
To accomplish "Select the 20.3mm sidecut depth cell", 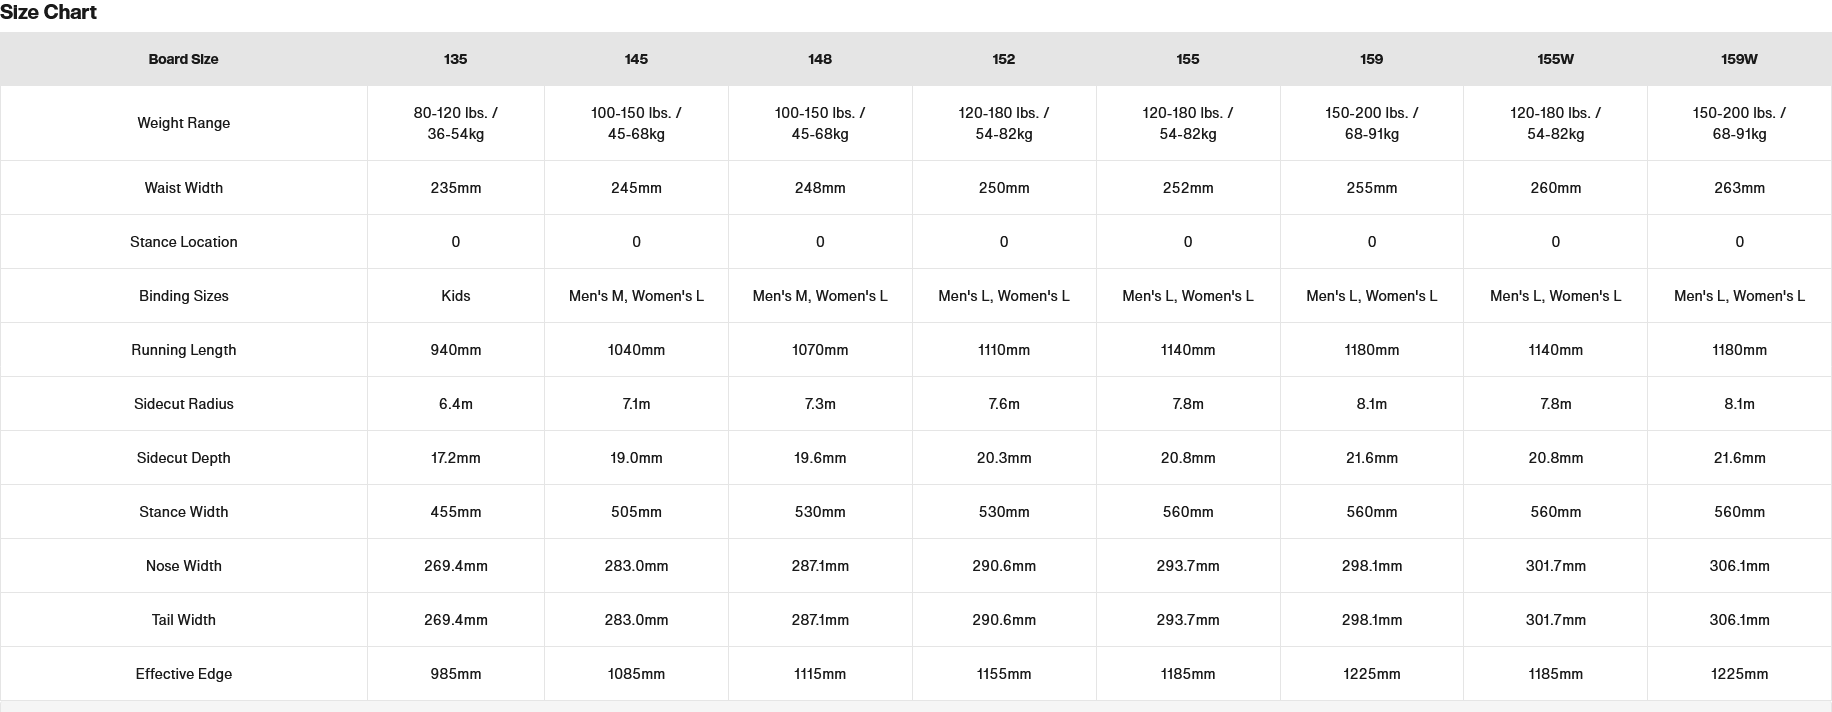I will coord(1003,458).
